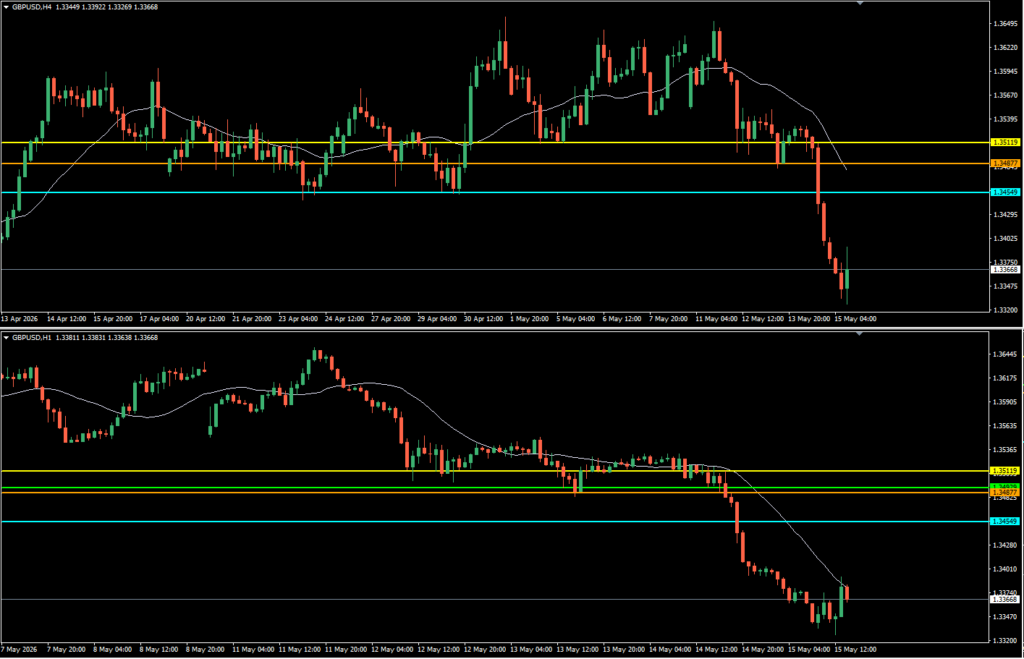
Task: Click current price 1.33668 label on H4 chart
Action: (1006, 270)
